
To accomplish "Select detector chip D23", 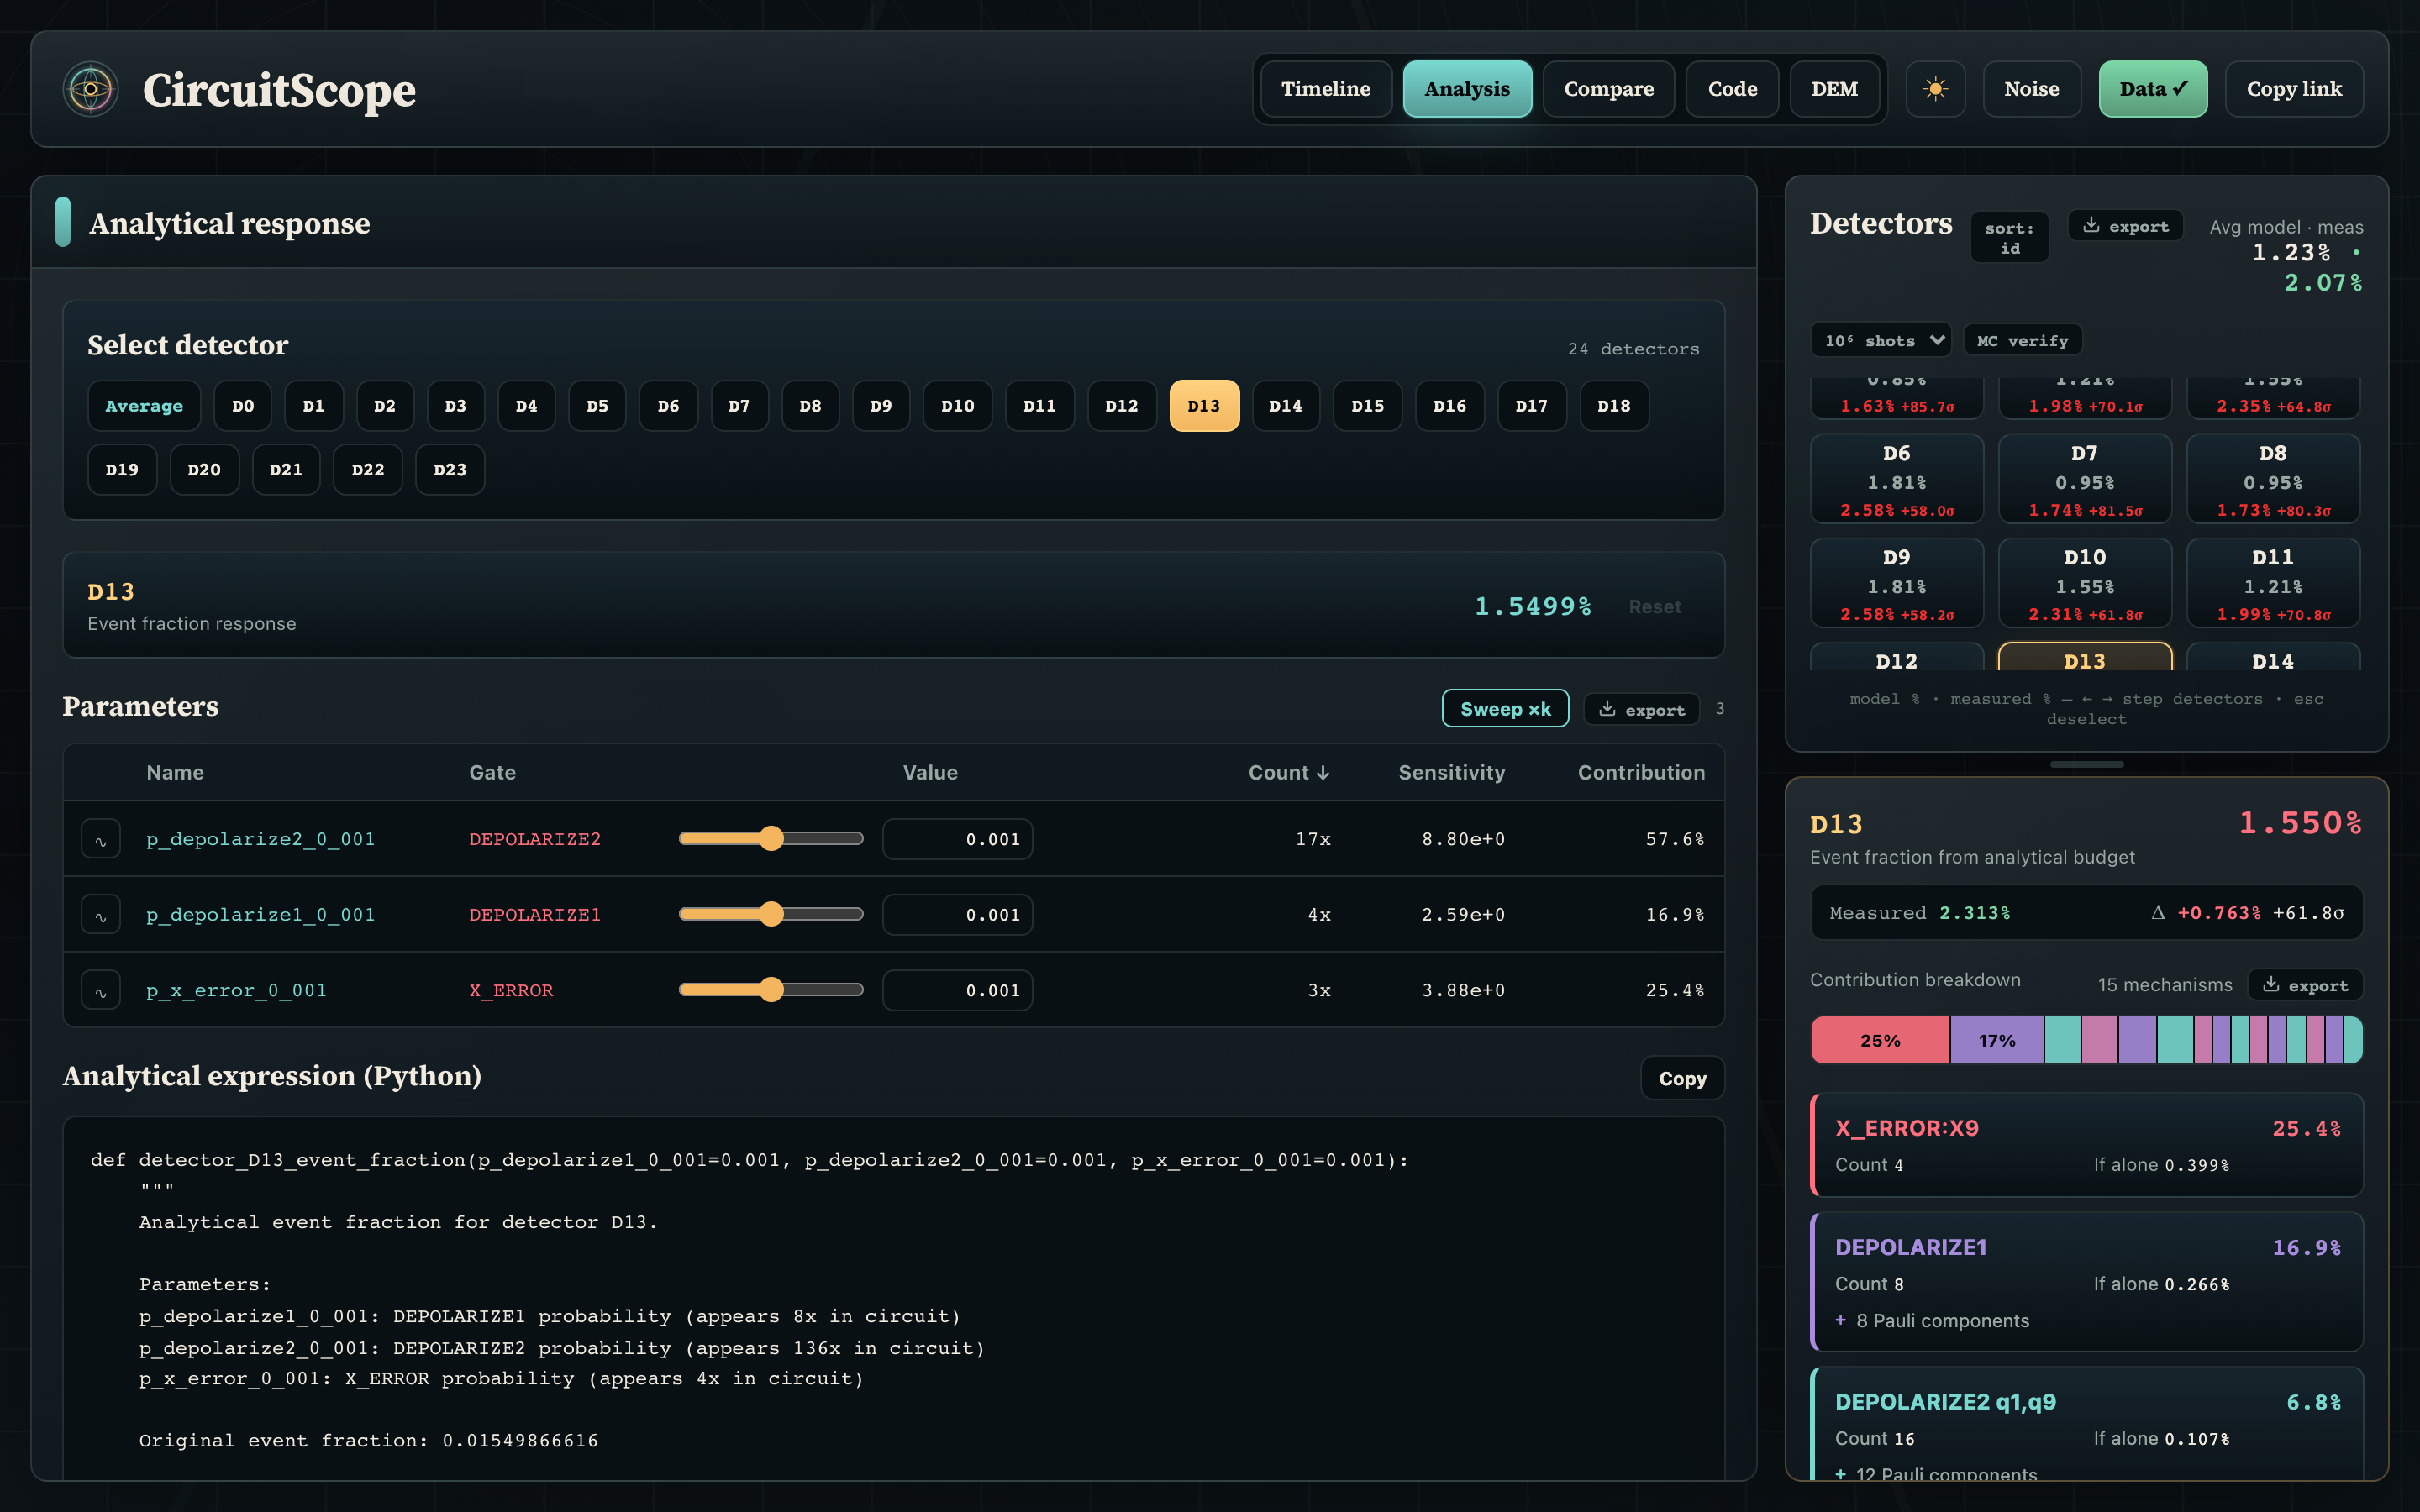I will pyautogui.click(x=450, y=470).
